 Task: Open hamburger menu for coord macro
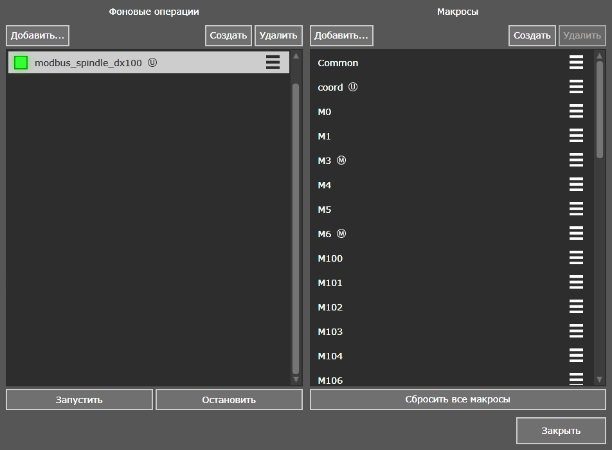(x=576, y=87)
